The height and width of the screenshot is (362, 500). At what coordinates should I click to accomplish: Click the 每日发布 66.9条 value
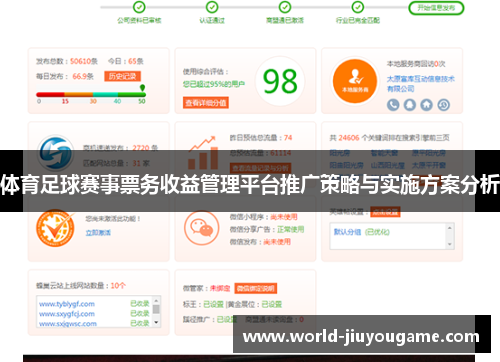coord(83,76)
